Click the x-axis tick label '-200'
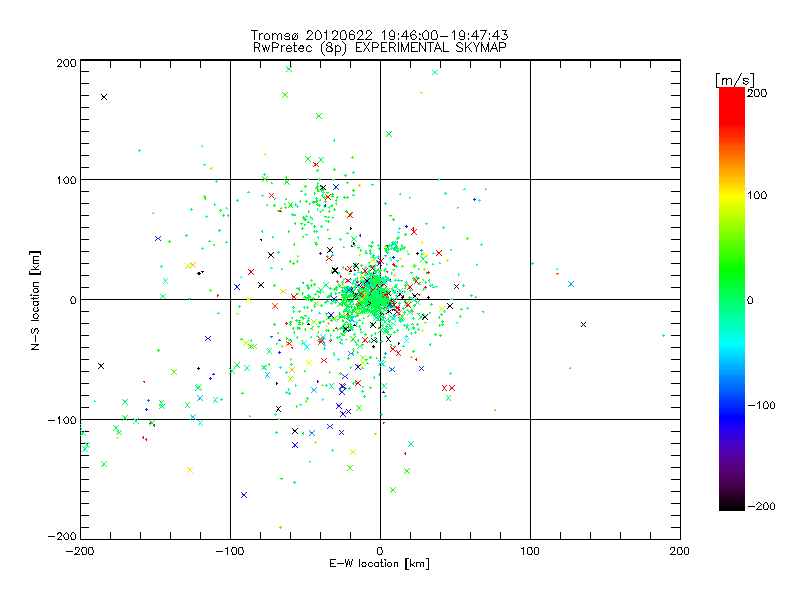Viewport: 800px width, 600px height. tap(80, 552)
